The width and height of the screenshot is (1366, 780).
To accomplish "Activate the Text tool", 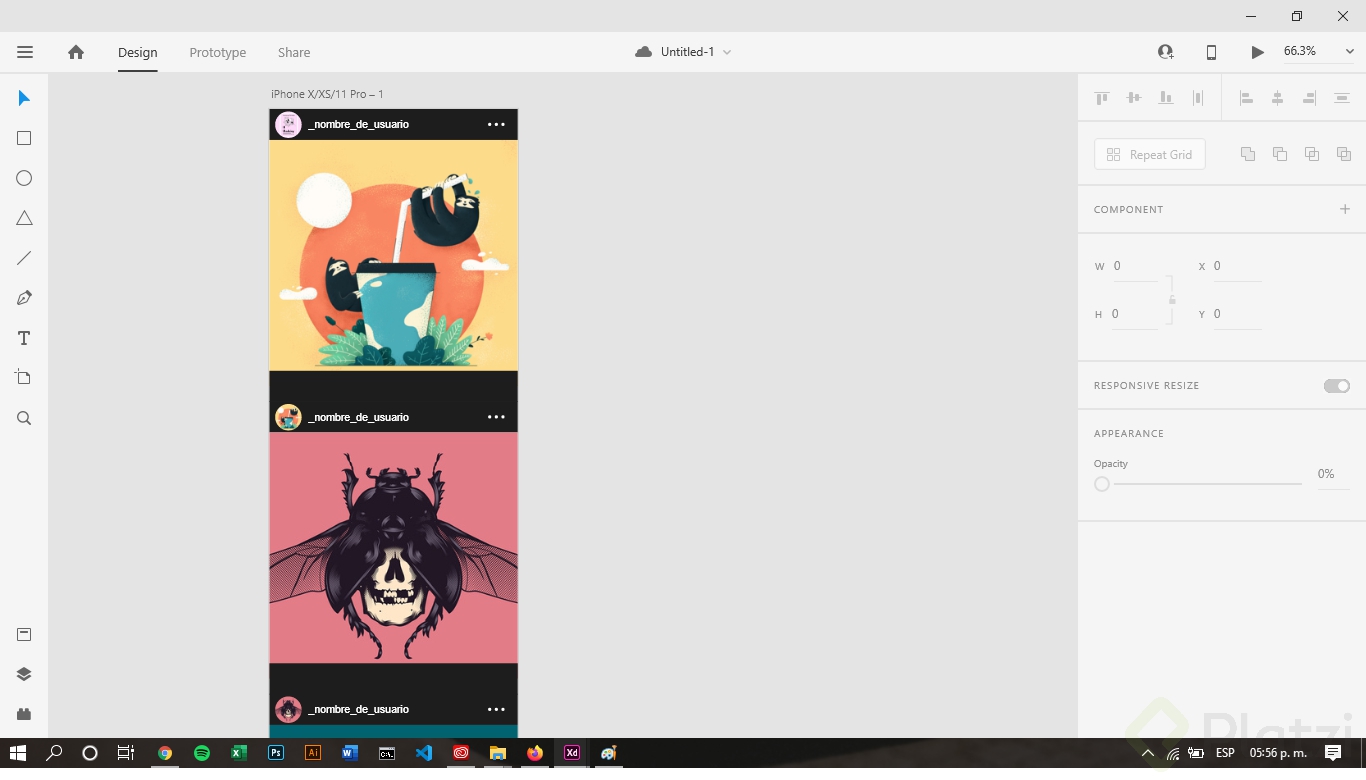I will 23,337.
